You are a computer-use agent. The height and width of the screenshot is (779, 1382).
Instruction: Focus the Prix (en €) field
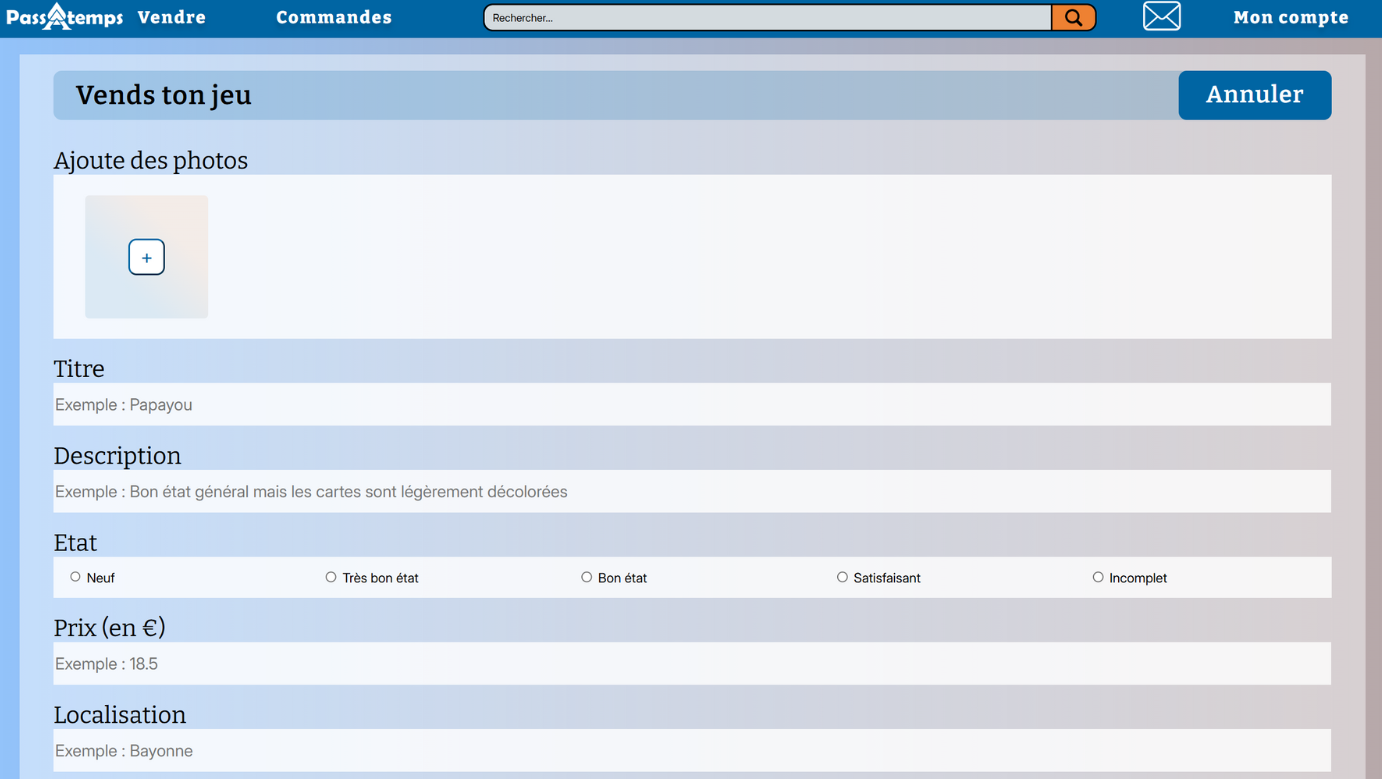pyautogui.click(x=692, y=664)
